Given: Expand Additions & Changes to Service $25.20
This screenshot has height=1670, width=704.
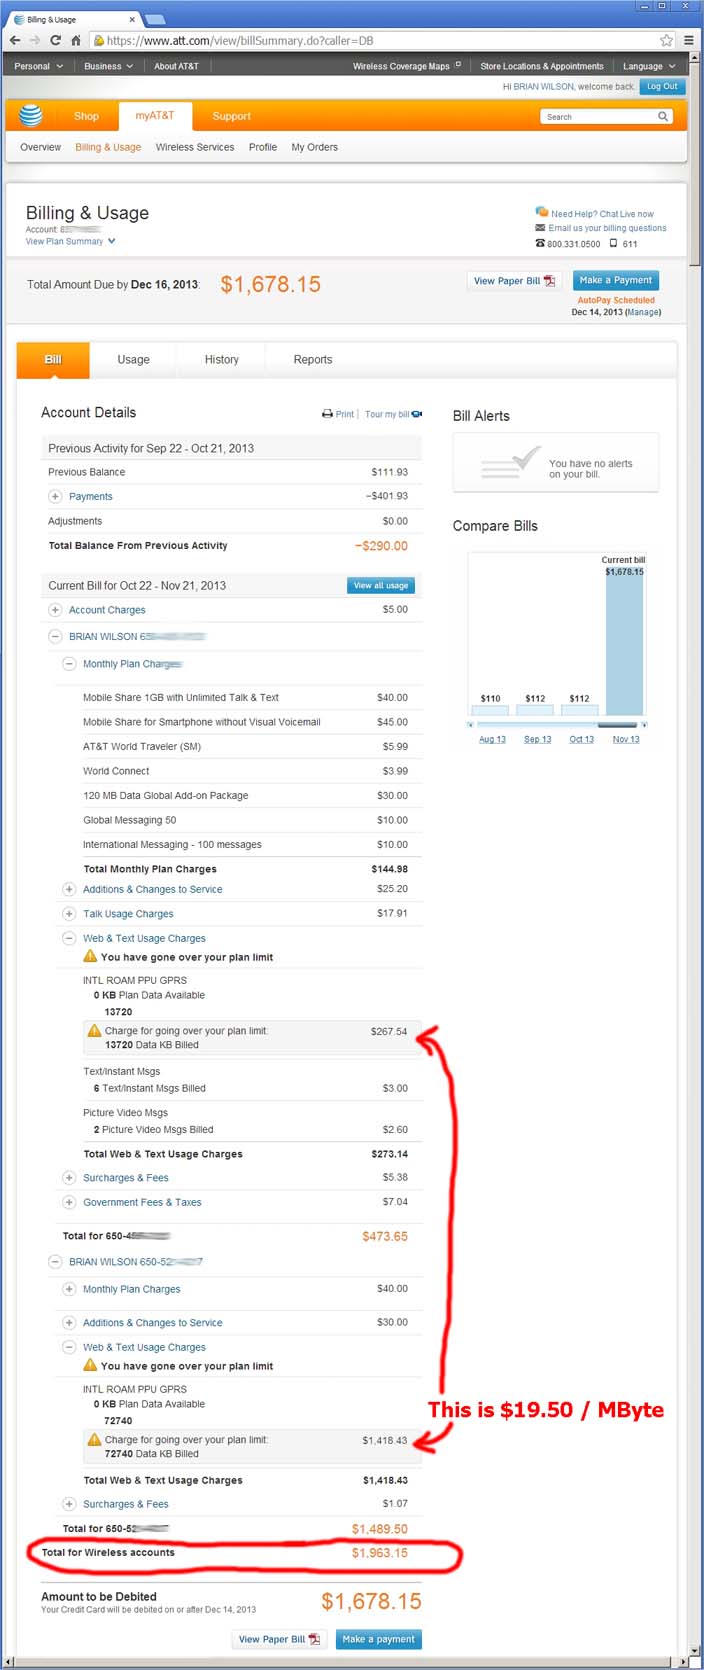Looking at the screenshot, I should pyautogui.click(x=69, y=889).
